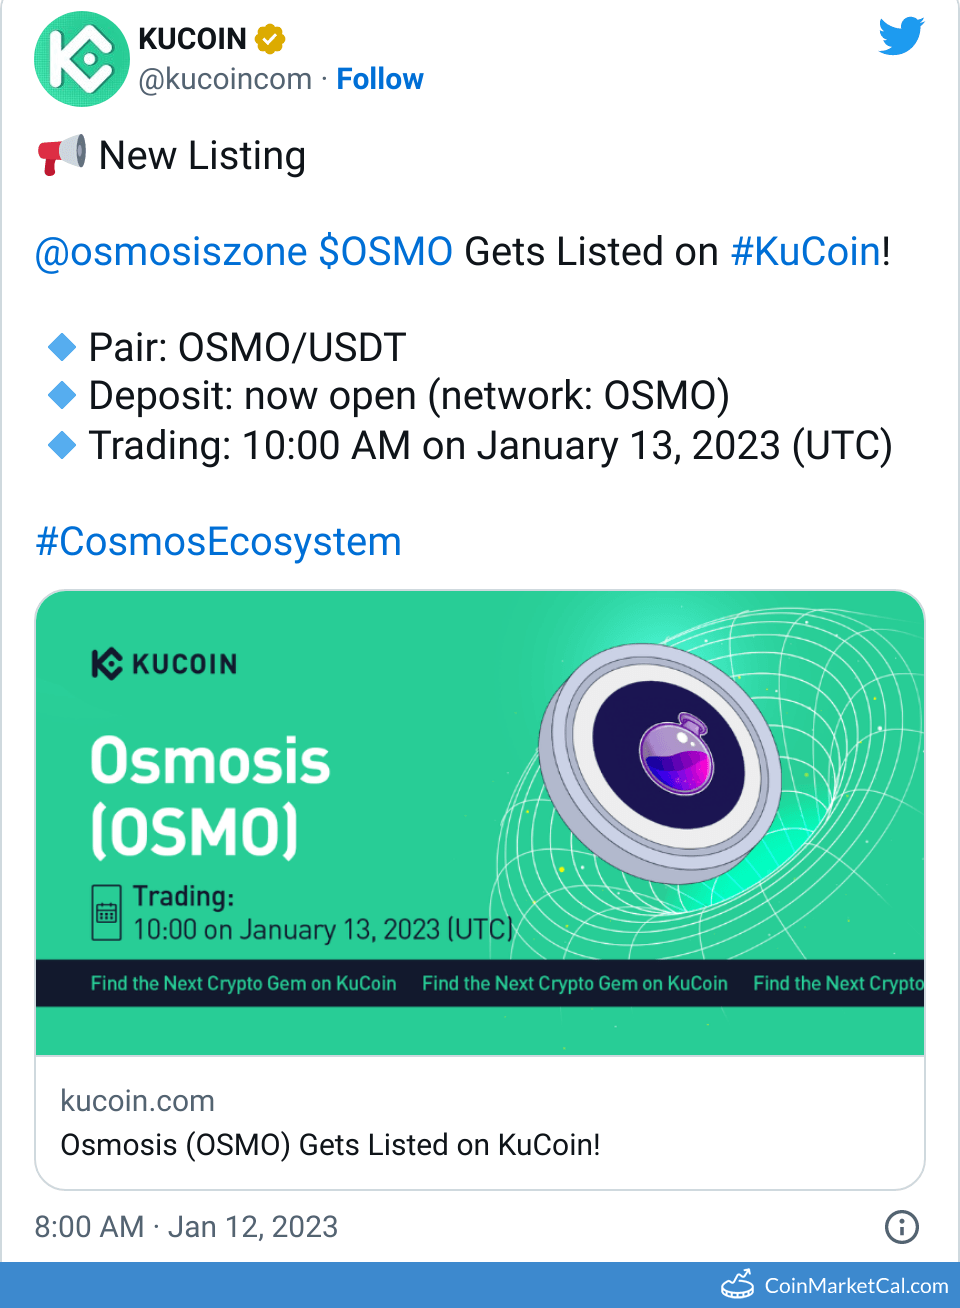
Task: Click the info icon near the timestamp
Action: coord(901,1227)
